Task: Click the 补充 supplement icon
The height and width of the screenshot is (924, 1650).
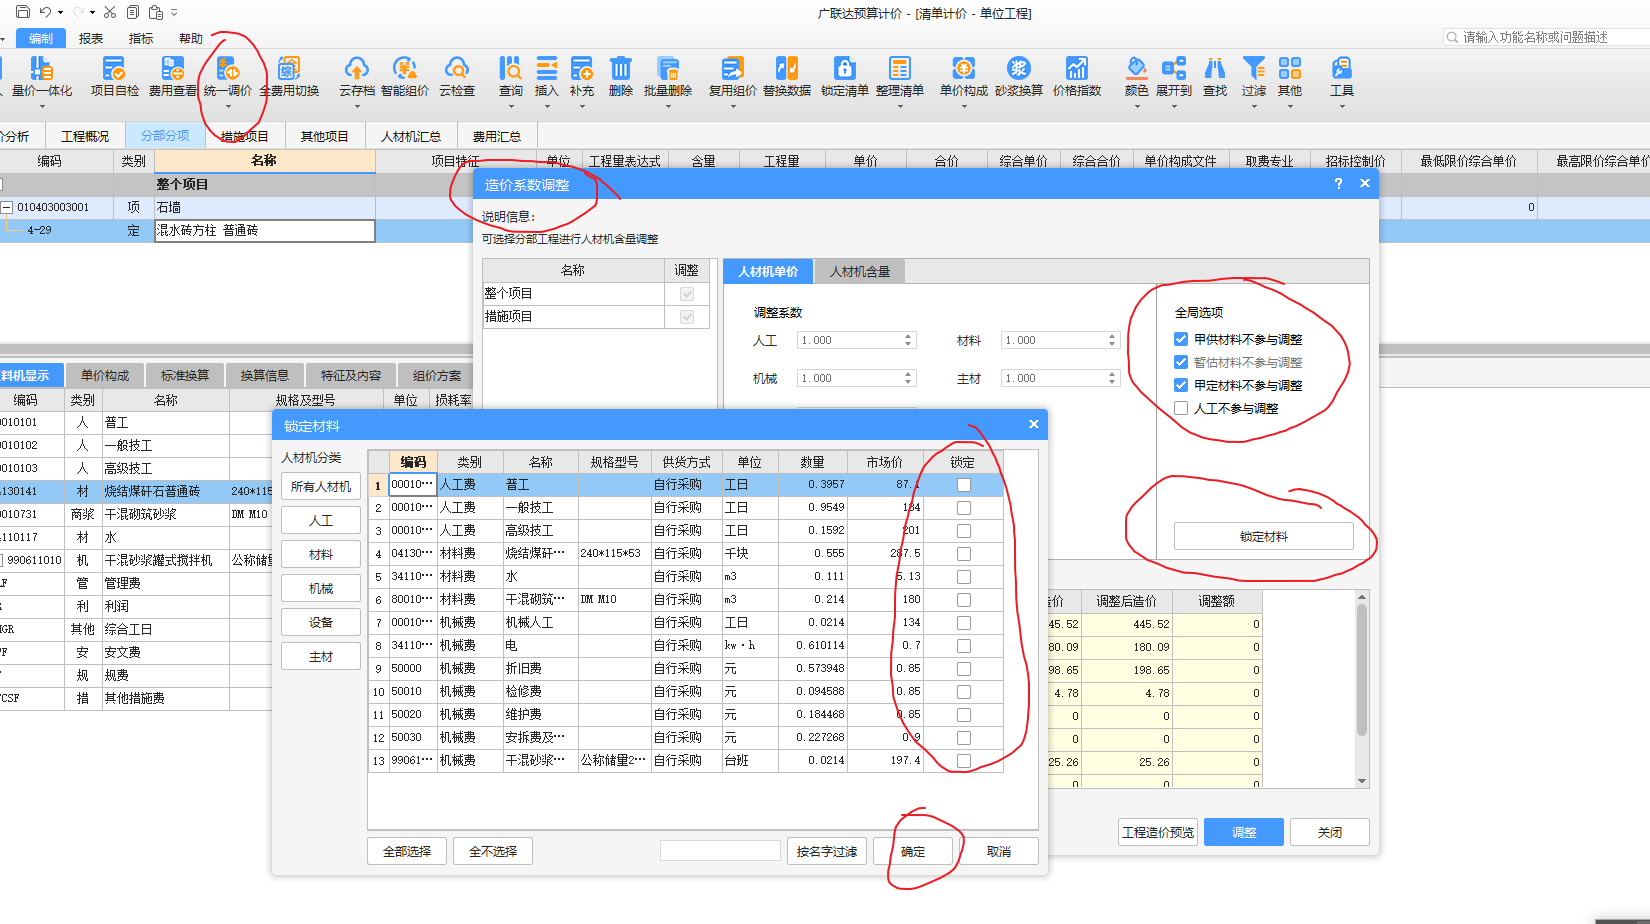Action: pyautogui.click(x=581, y=68)
